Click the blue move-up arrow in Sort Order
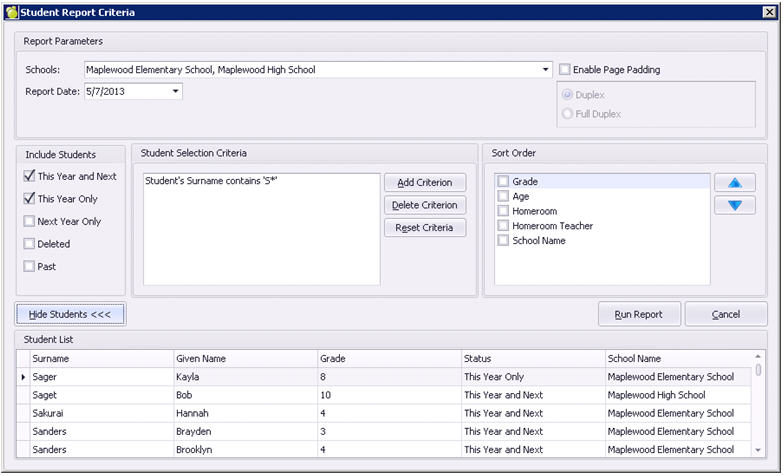 click(x=735, y=183)
